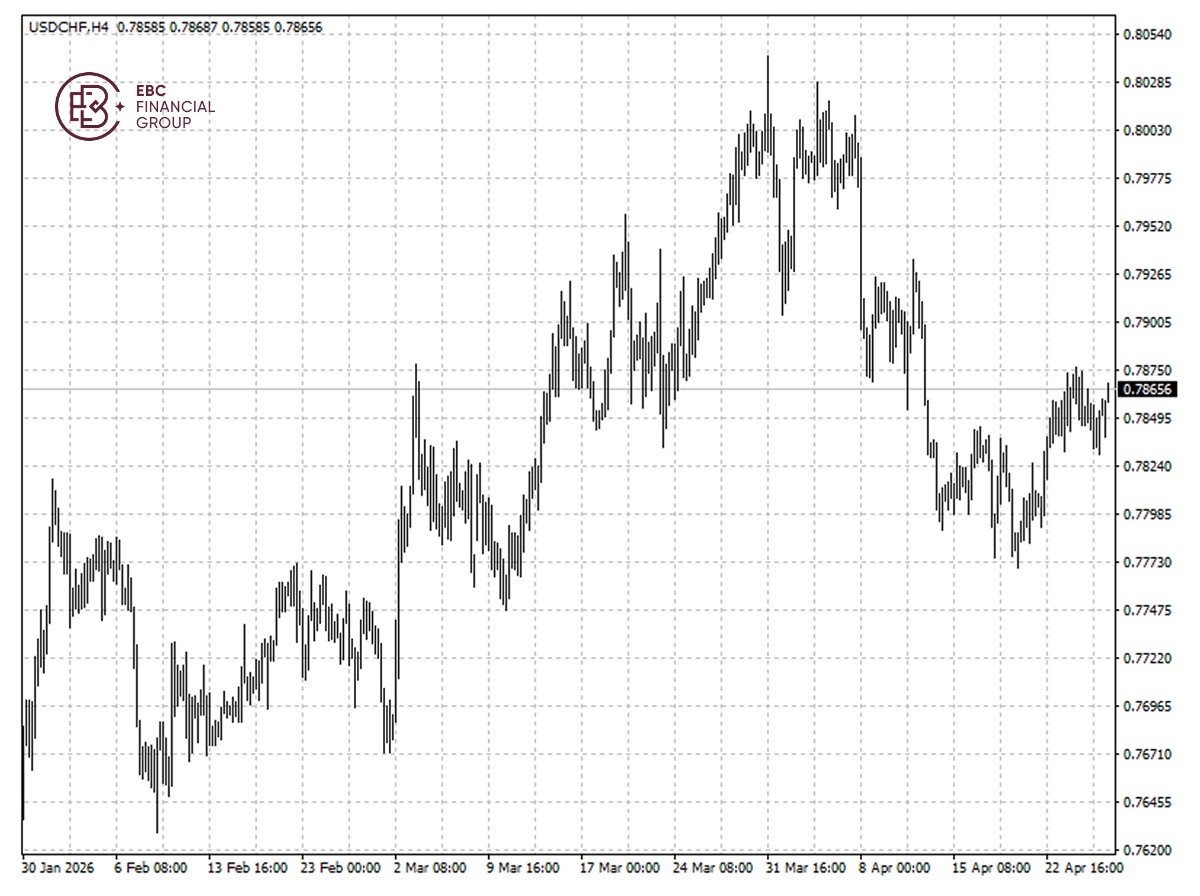Select the 30 Jan 2026 date label
Viewport: 1200px width, 896px height.
(x=59, y=869)
